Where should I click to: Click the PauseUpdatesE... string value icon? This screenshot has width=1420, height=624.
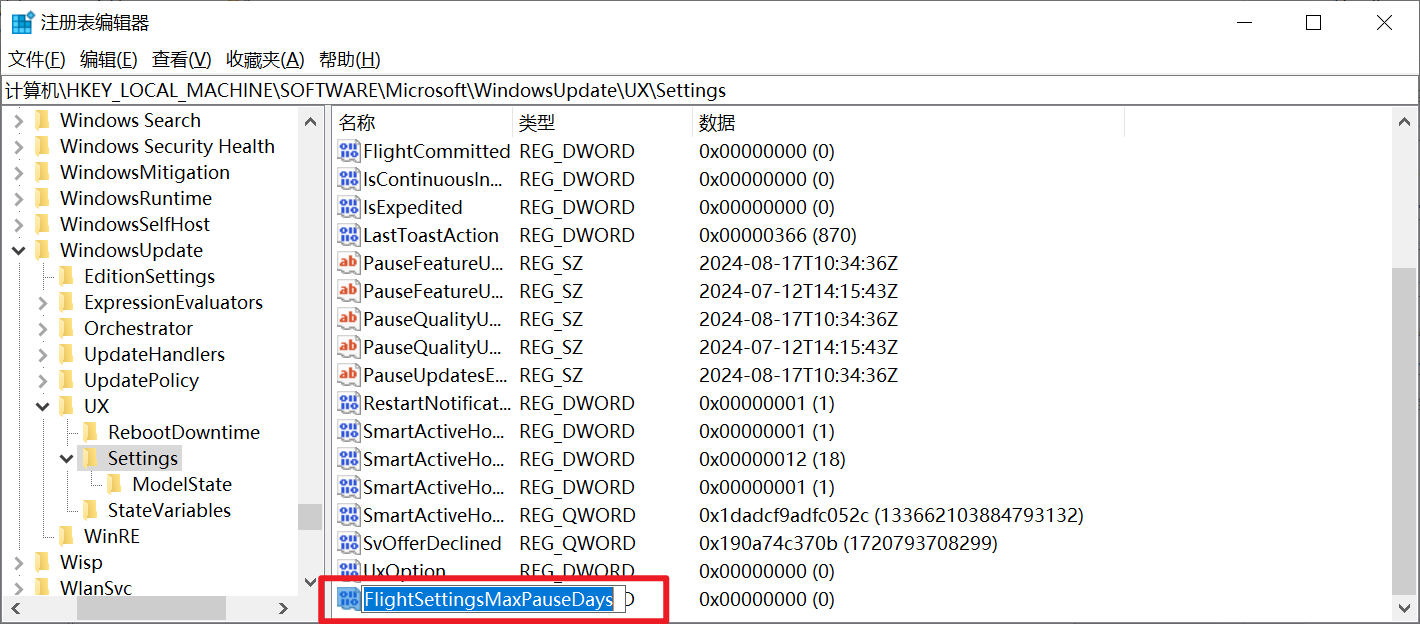click(x=348, y=375)
